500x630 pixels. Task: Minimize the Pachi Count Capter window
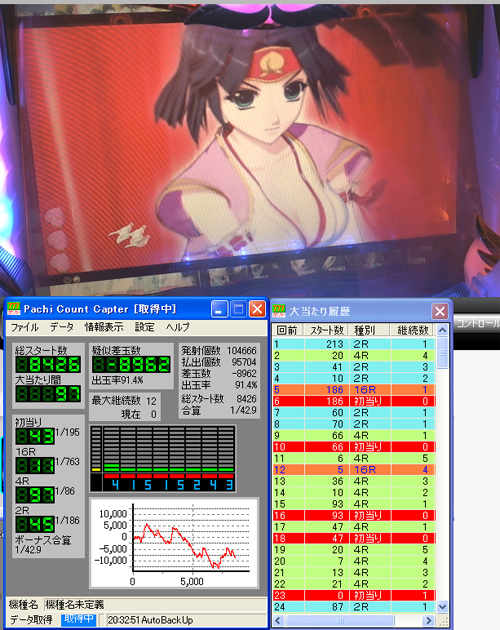(219, 309)
